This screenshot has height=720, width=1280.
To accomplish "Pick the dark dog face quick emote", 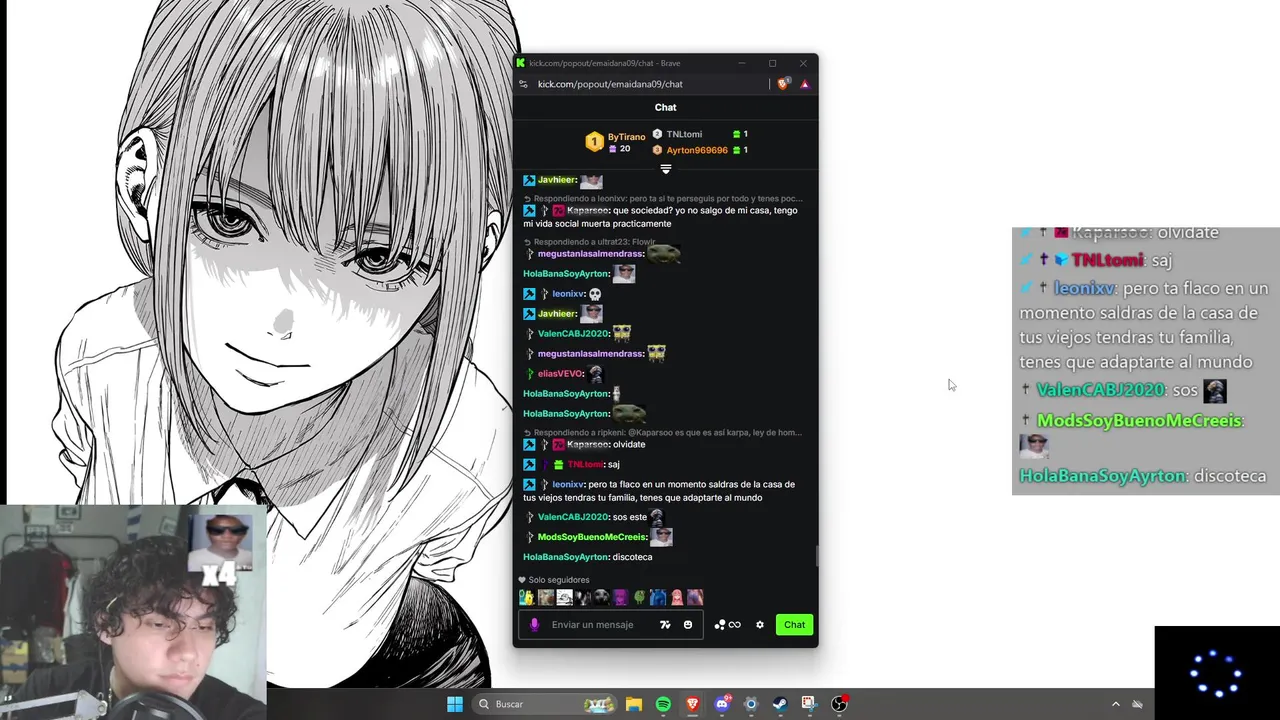I will [601, 597].
